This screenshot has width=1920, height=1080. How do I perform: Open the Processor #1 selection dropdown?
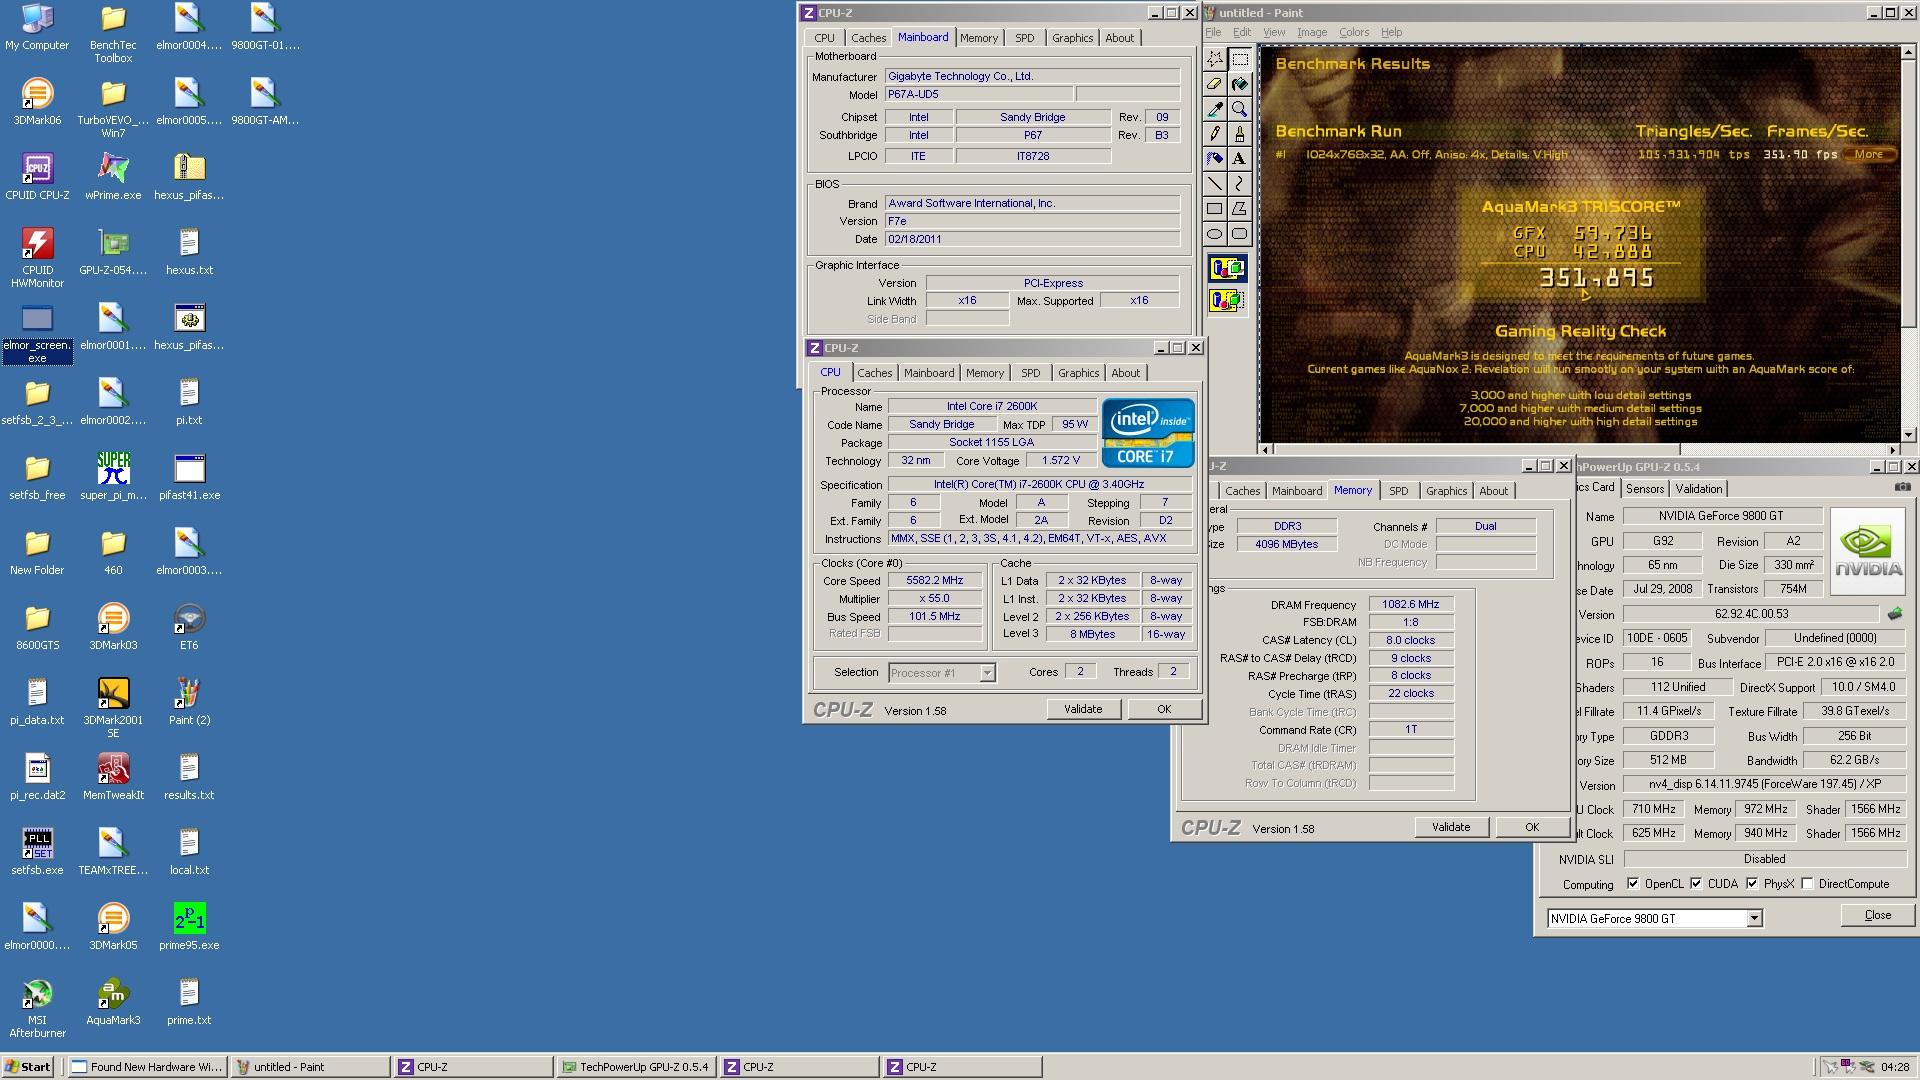click(987, 673)
